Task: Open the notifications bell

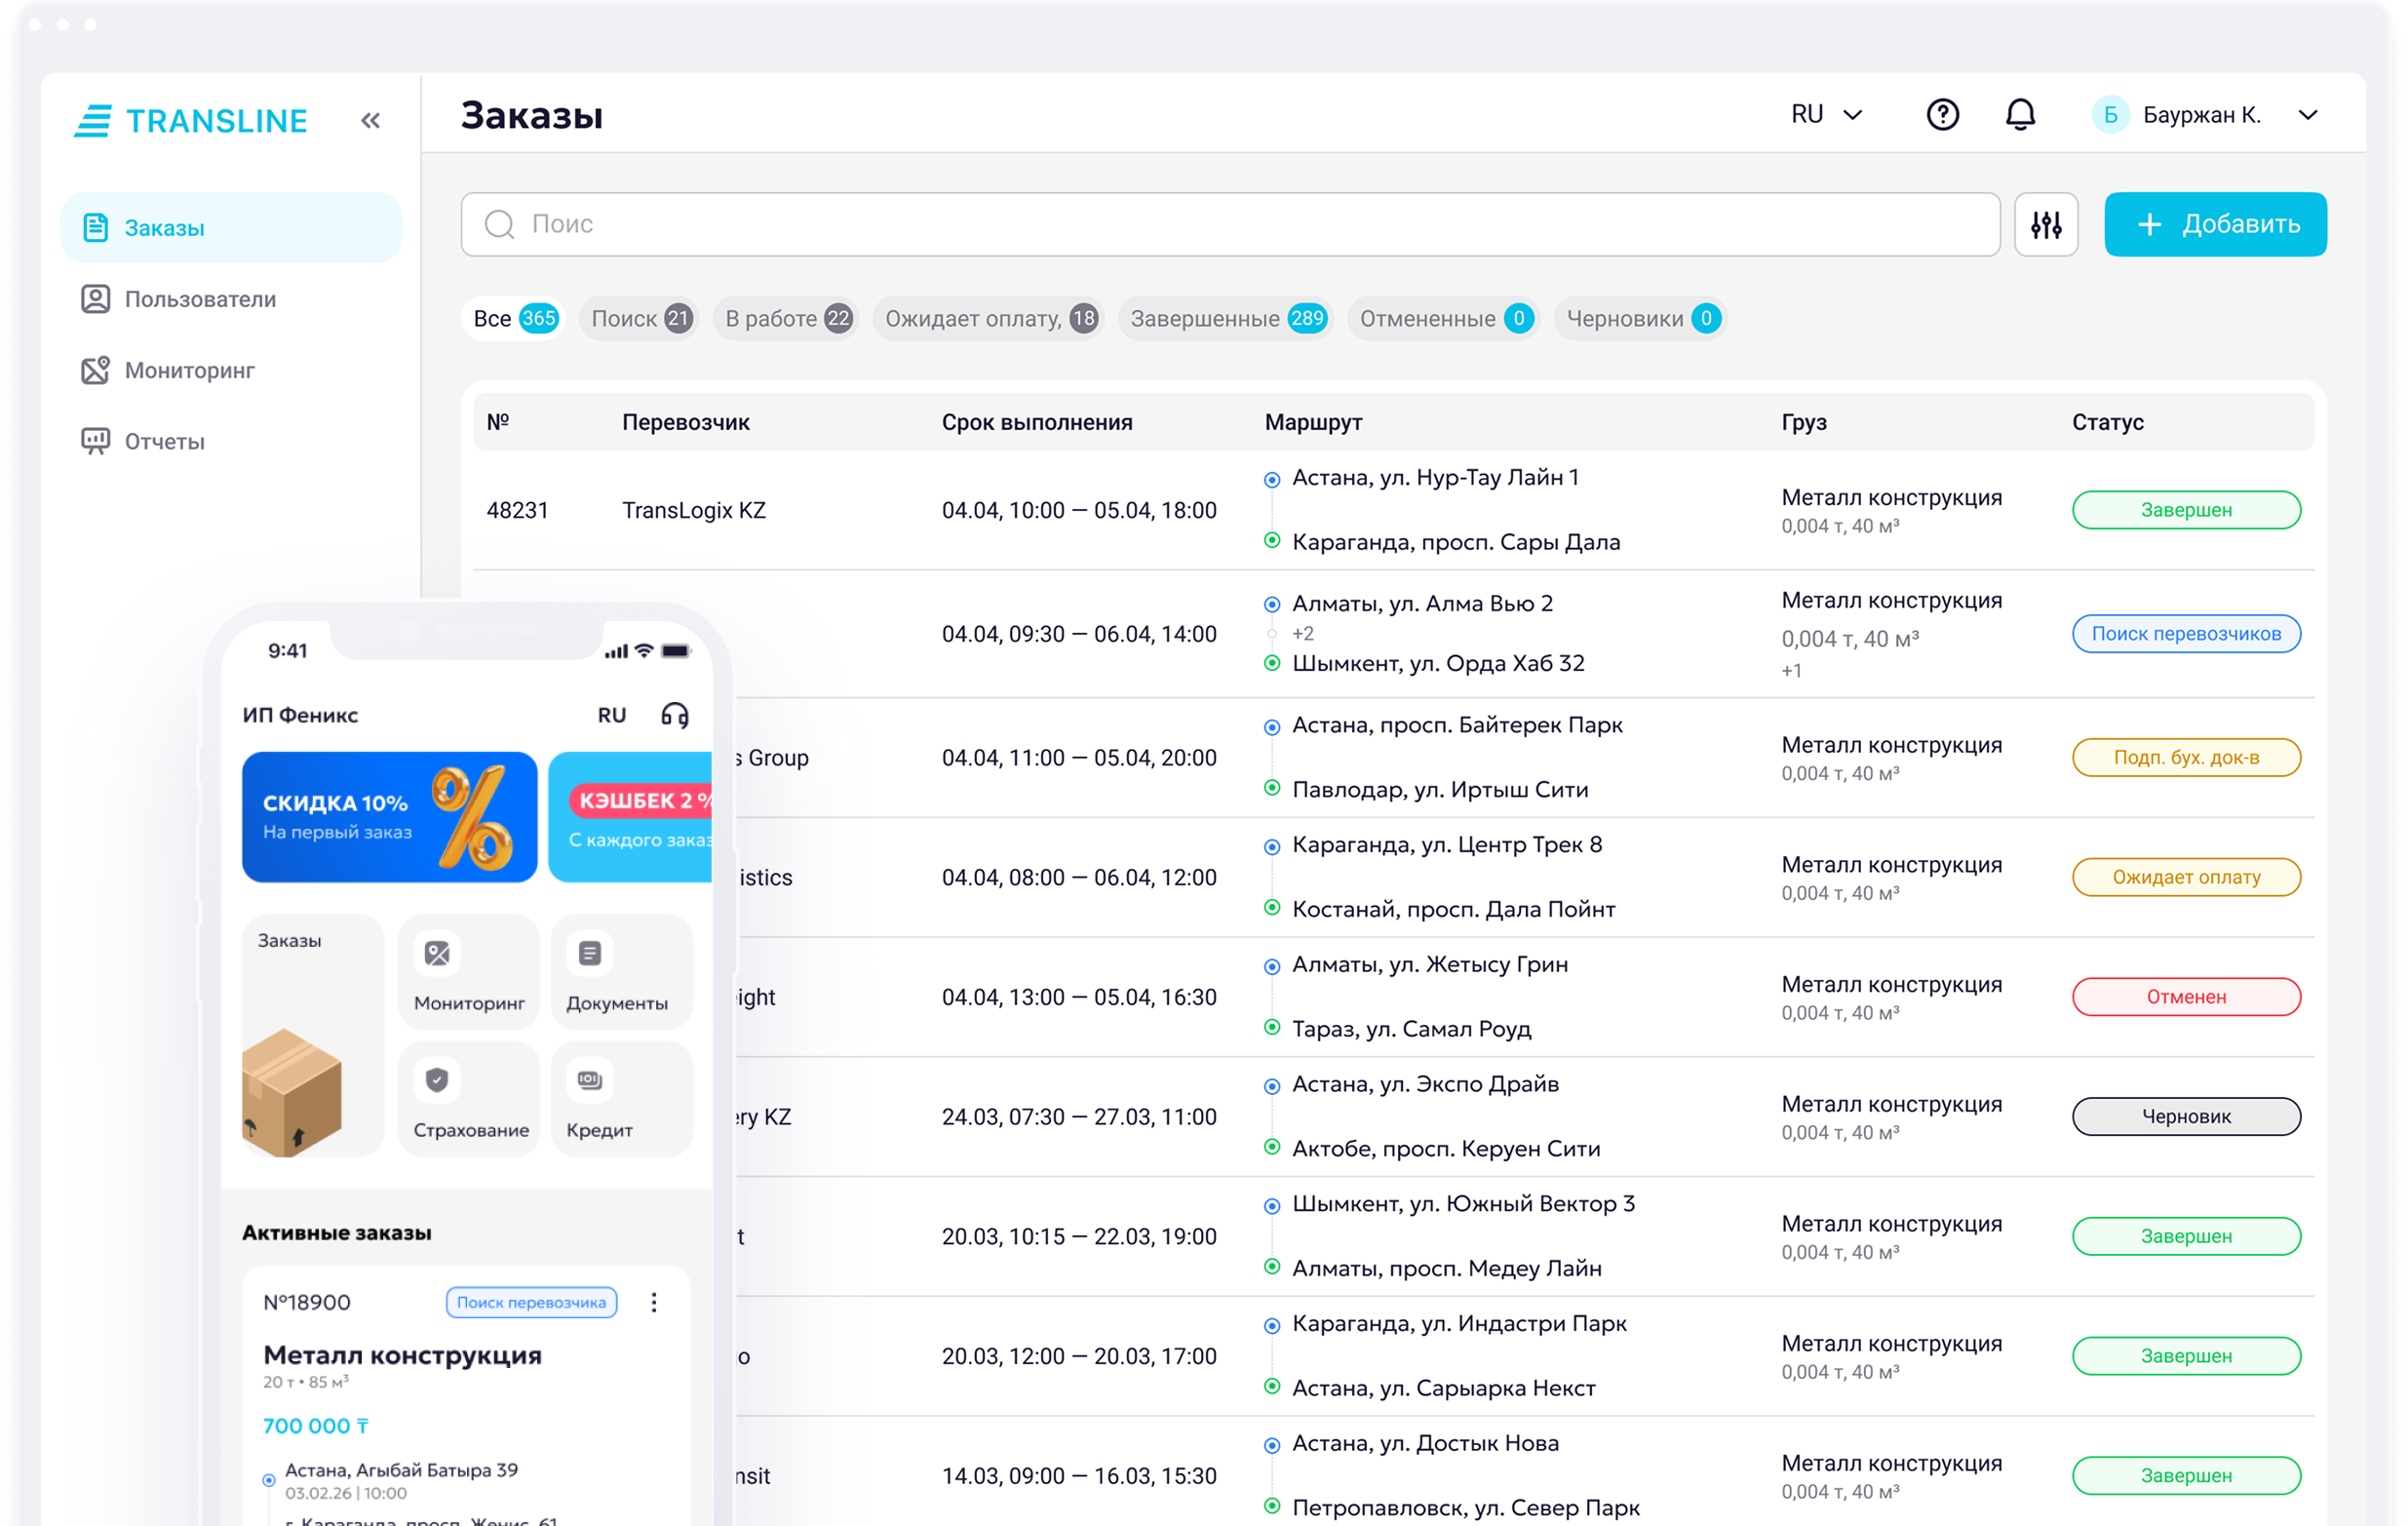Action: [2020, 115]
